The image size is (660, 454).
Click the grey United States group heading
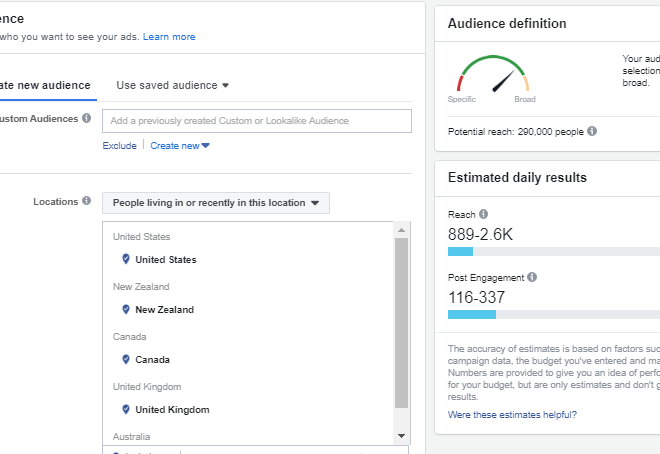141,237
